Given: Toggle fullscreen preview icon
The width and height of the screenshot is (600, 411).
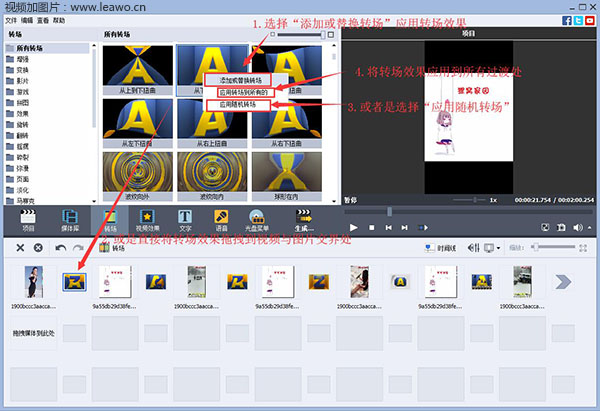Looking at the screenshot, I should [x=545, y=227].
